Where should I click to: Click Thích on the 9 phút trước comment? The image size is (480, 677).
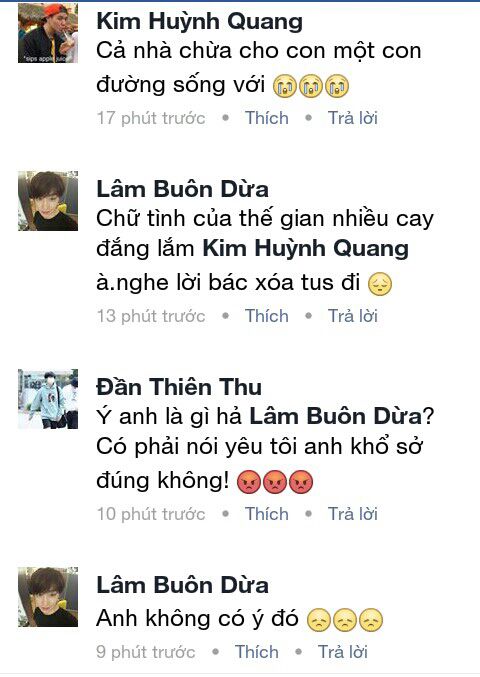coord(256,652)
